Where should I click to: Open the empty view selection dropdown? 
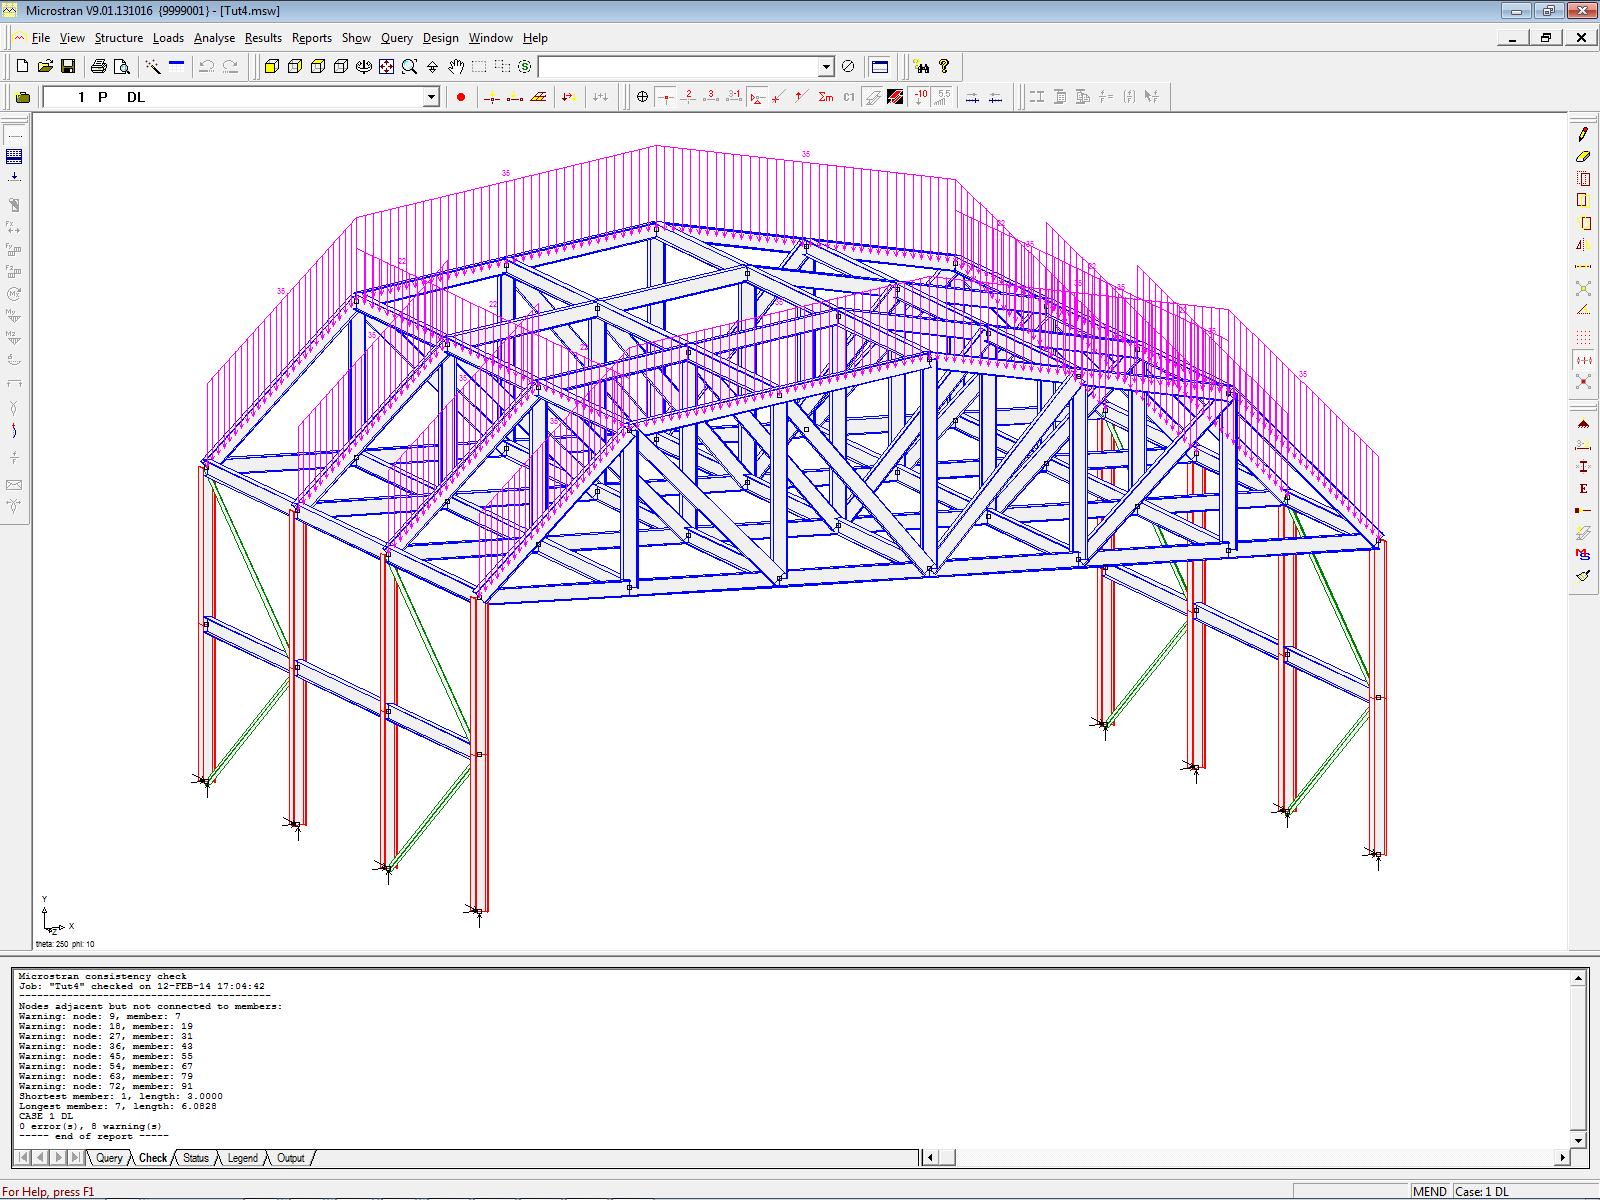click(826, 67)
